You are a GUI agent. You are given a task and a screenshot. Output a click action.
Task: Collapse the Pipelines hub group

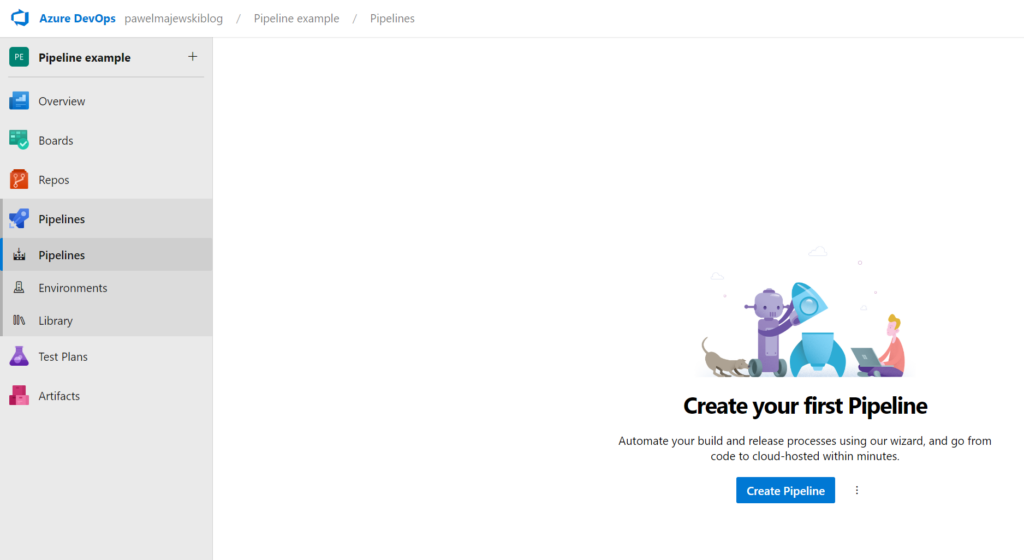pyautogui.click(x=106, y=219)
